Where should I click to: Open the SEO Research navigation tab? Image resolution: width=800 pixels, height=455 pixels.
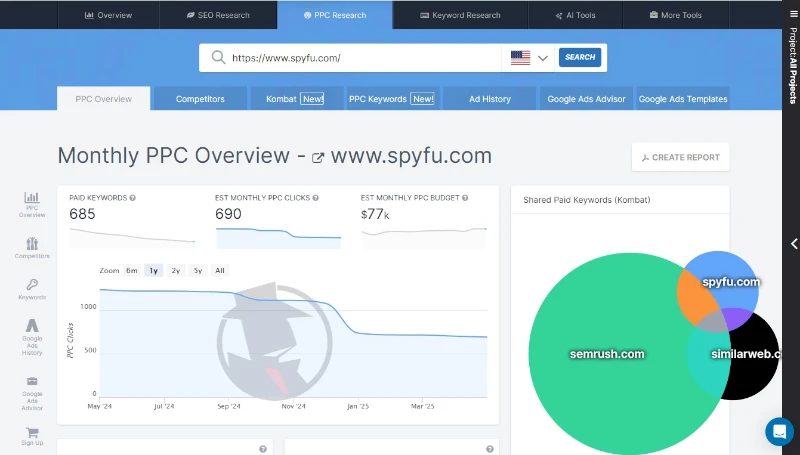click(218, 15)
